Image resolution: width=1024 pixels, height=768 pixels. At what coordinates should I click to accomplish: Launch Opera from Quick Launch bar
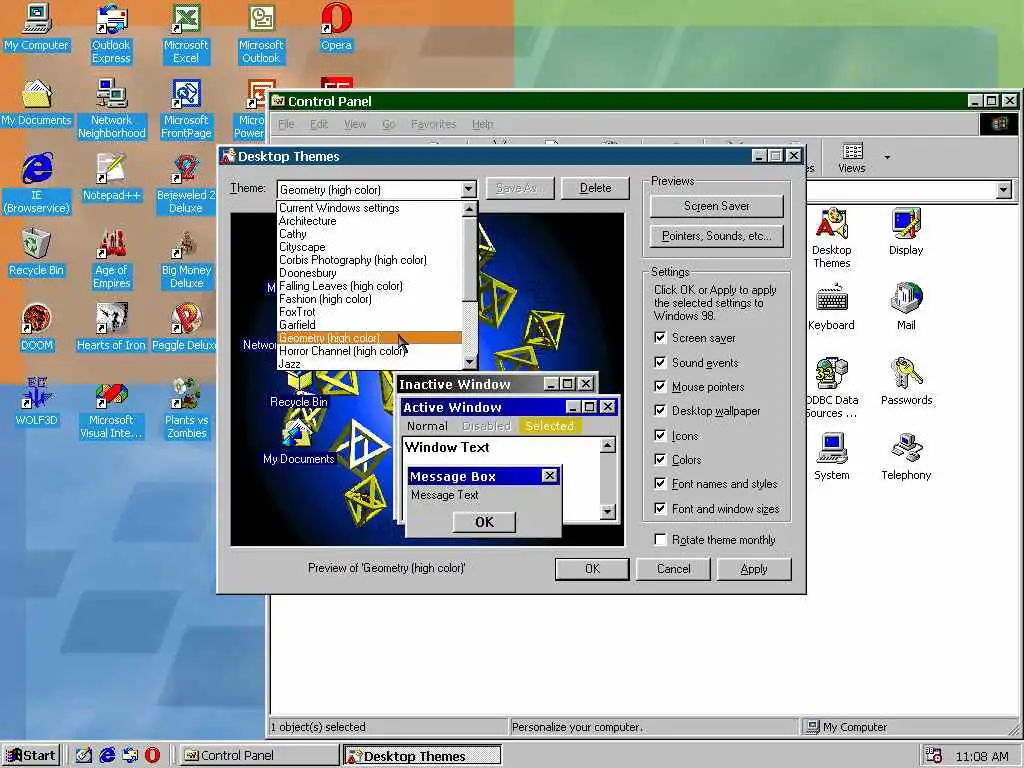tap(152, 755)
